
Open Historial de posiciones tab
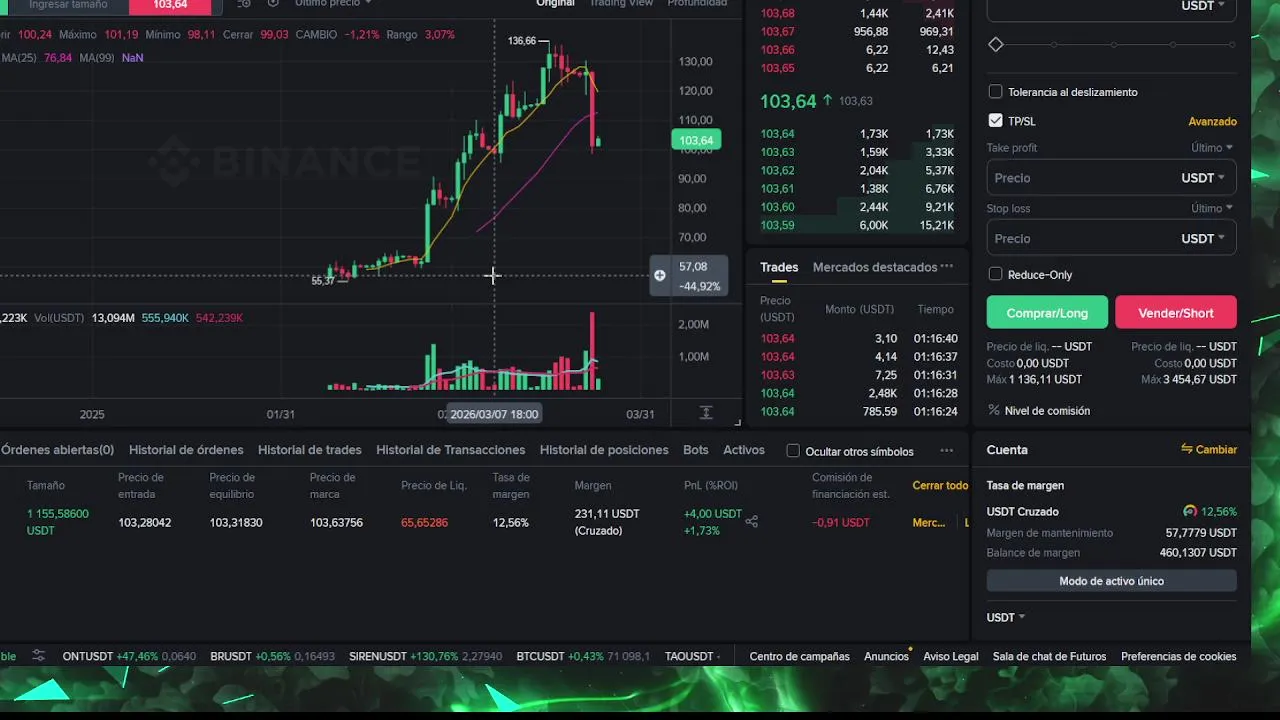point(604,450)
